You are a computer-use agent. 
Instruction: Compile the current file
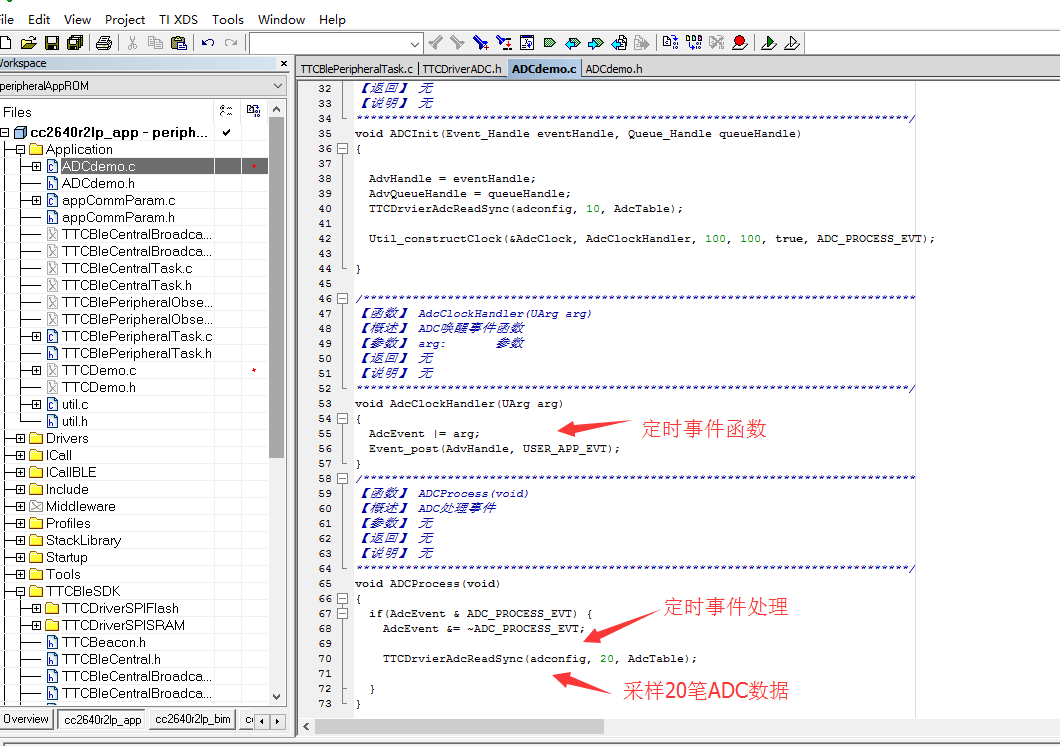(x=670, y=43)
